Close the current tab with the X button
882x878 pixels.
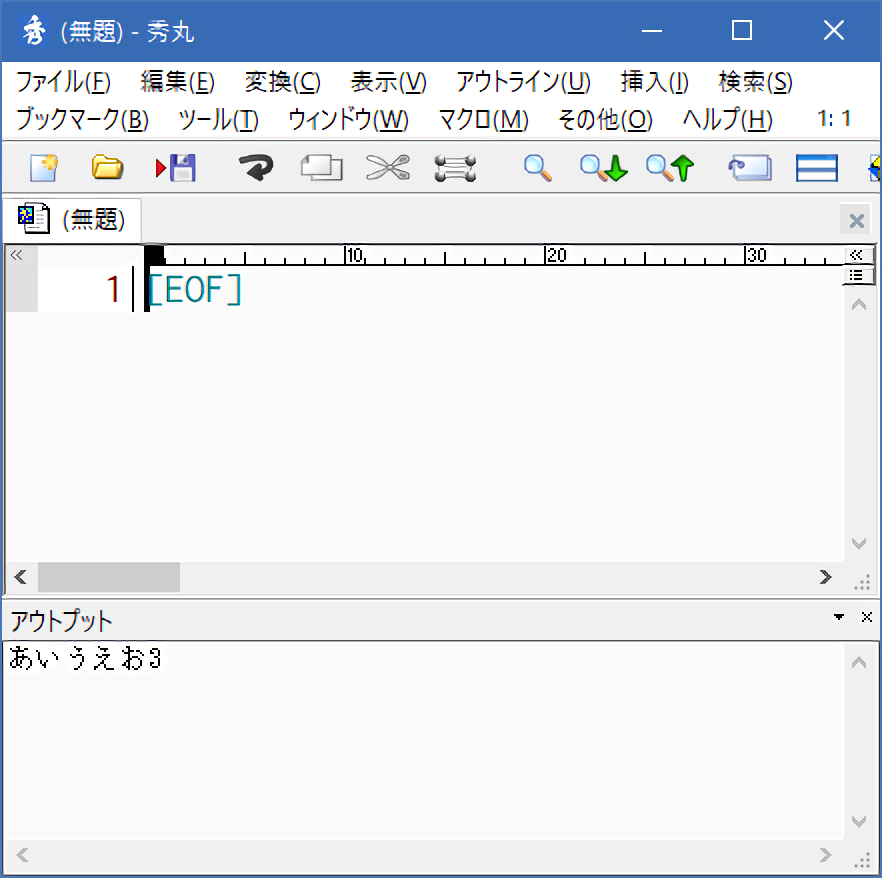856,221
